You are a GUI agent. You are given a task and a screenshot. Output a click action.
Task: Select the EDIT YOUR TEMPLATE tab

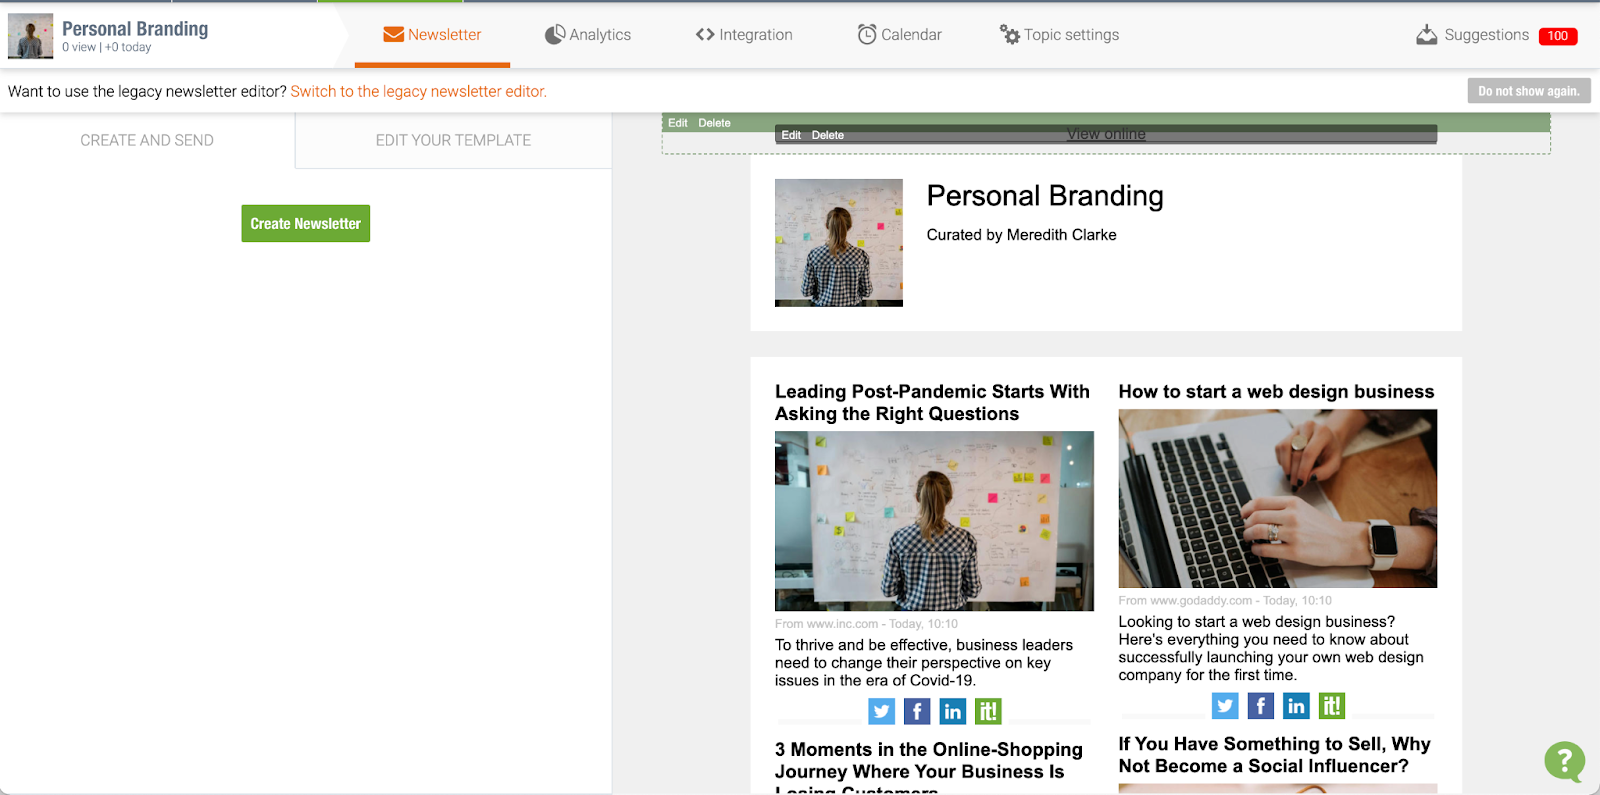tap(453, 140)
